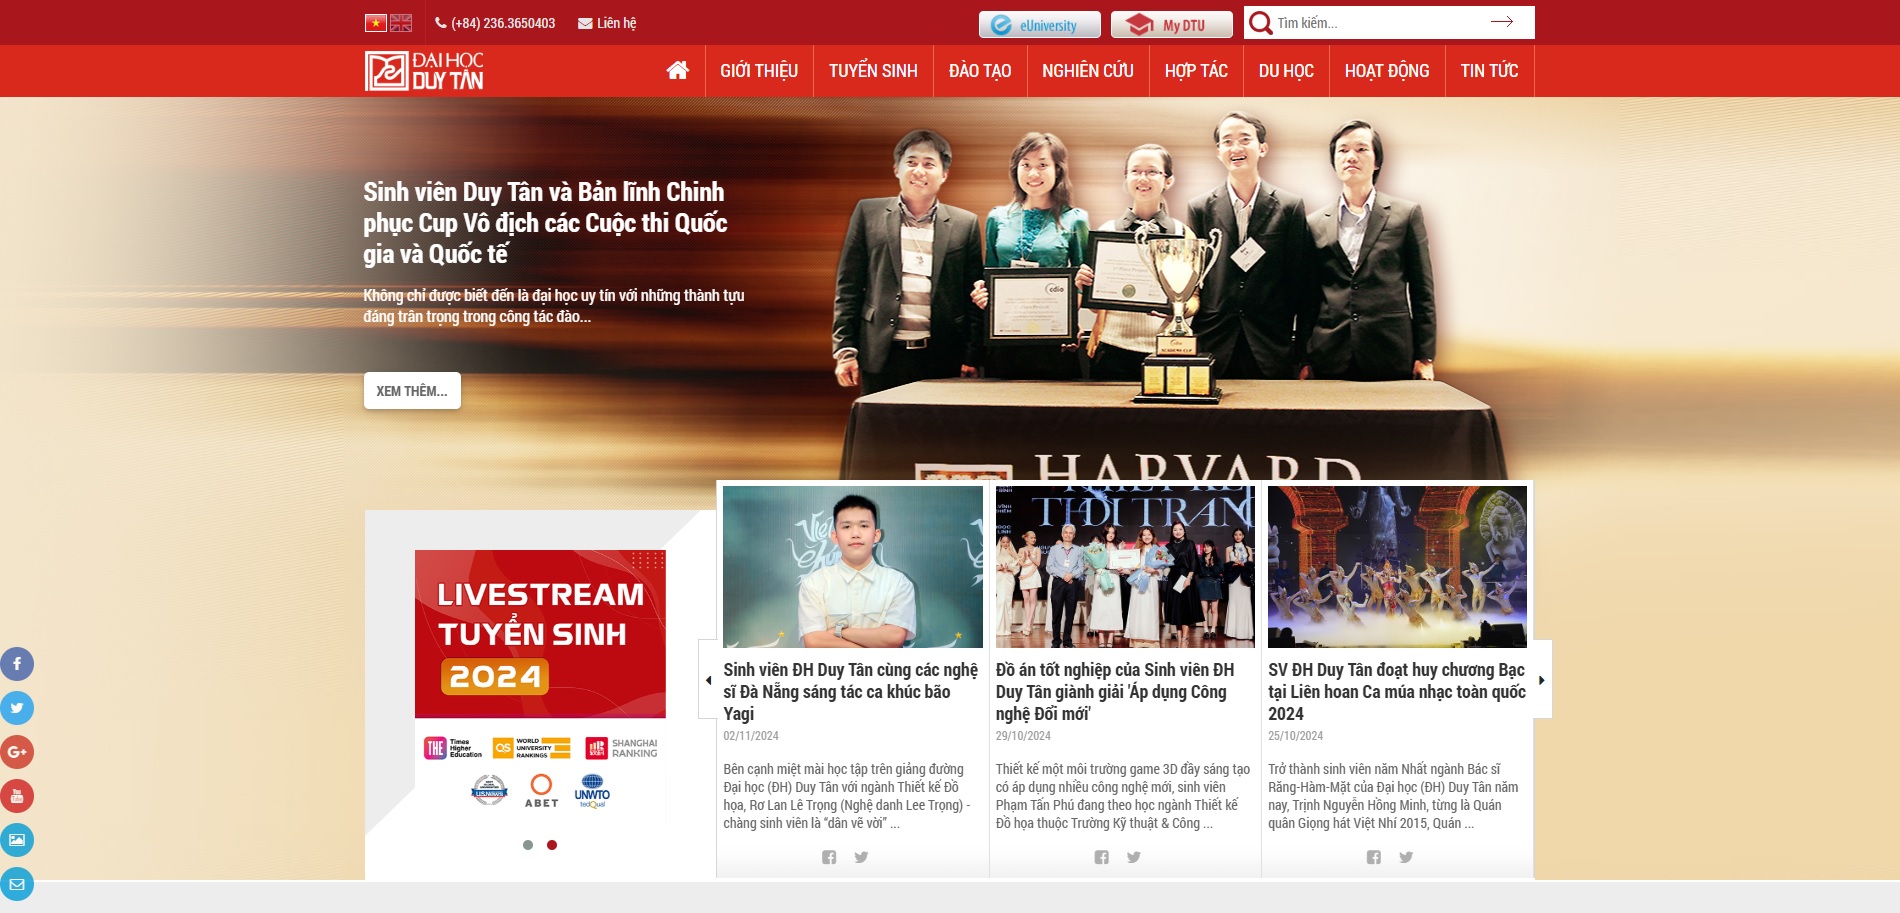Share the Yagi song article on Twitter
The width and height of the screenshot is (1900, 913).
[861, 857]
